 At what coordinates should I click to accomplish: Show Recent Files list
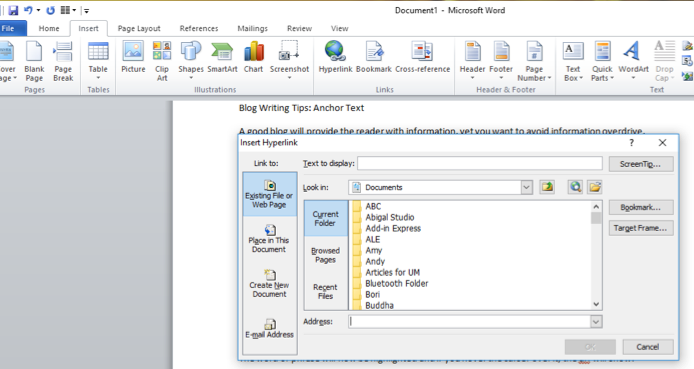tap(325, 291)
